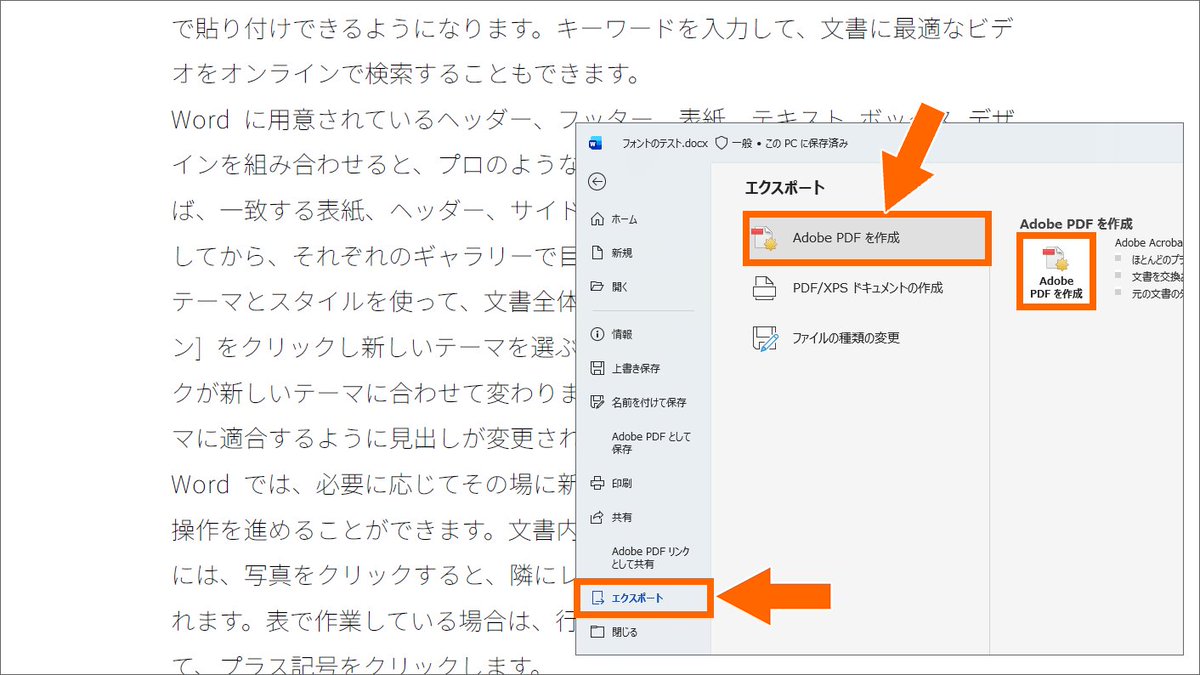This screenshot has width=1200, height=675.
Task: Click the share icon beside 共有
Action: point(598,517)
